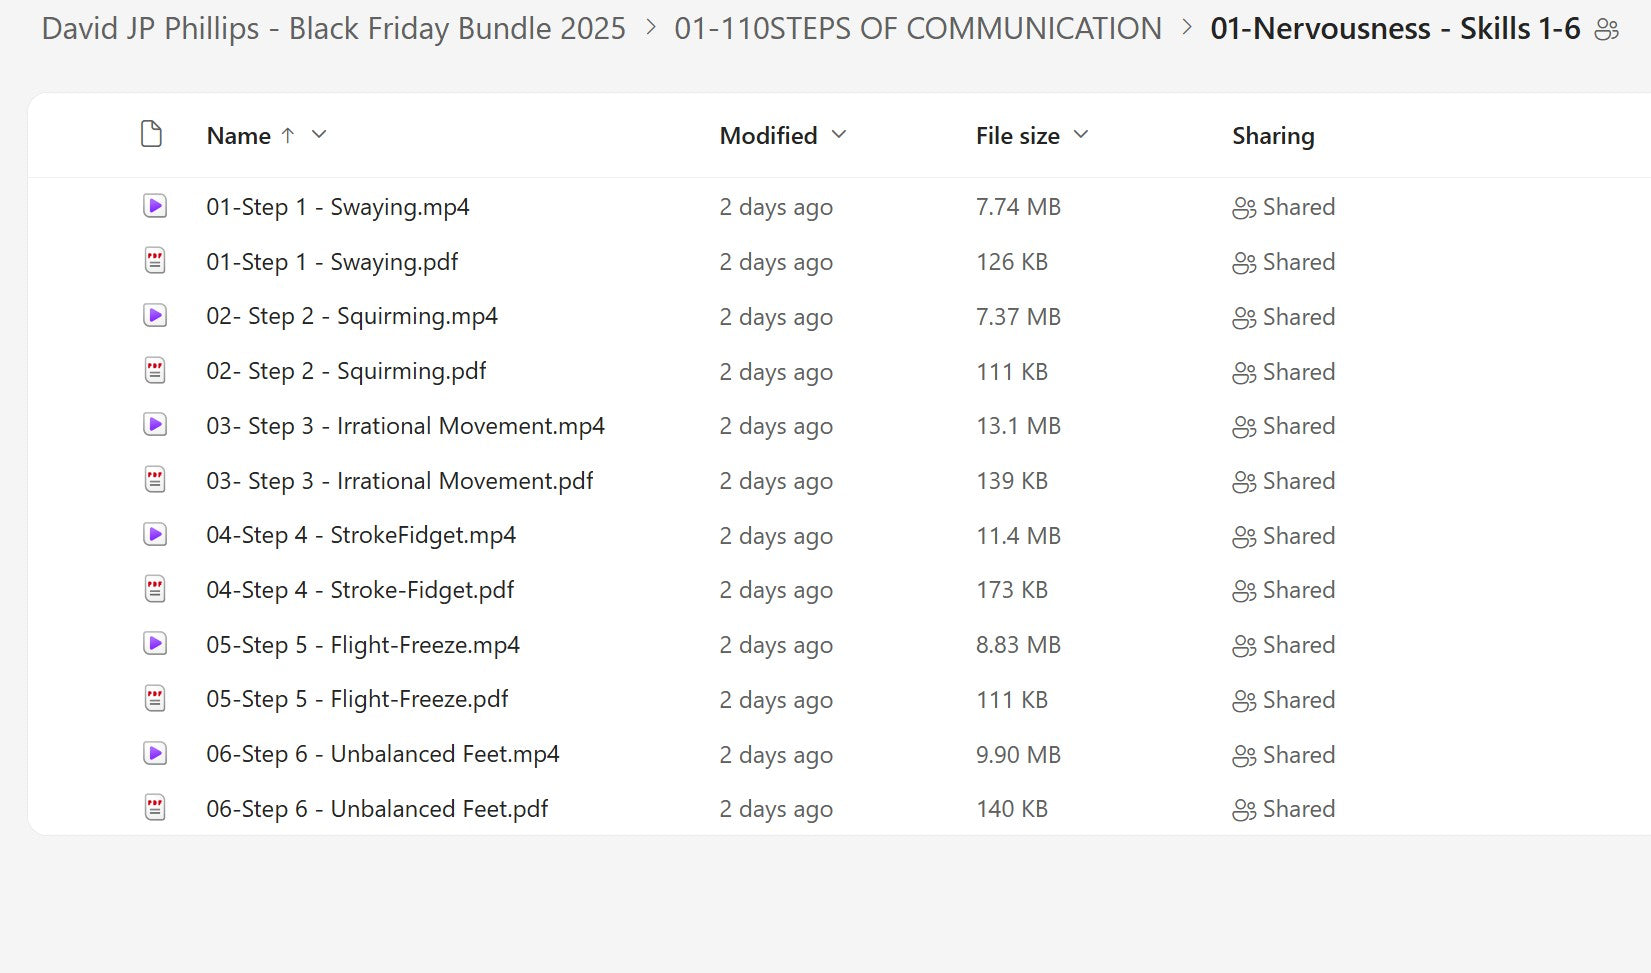Click the Sharing column header
Image resolution: width=1651 pixels, height=973 pixels.
coord(1272,136)
